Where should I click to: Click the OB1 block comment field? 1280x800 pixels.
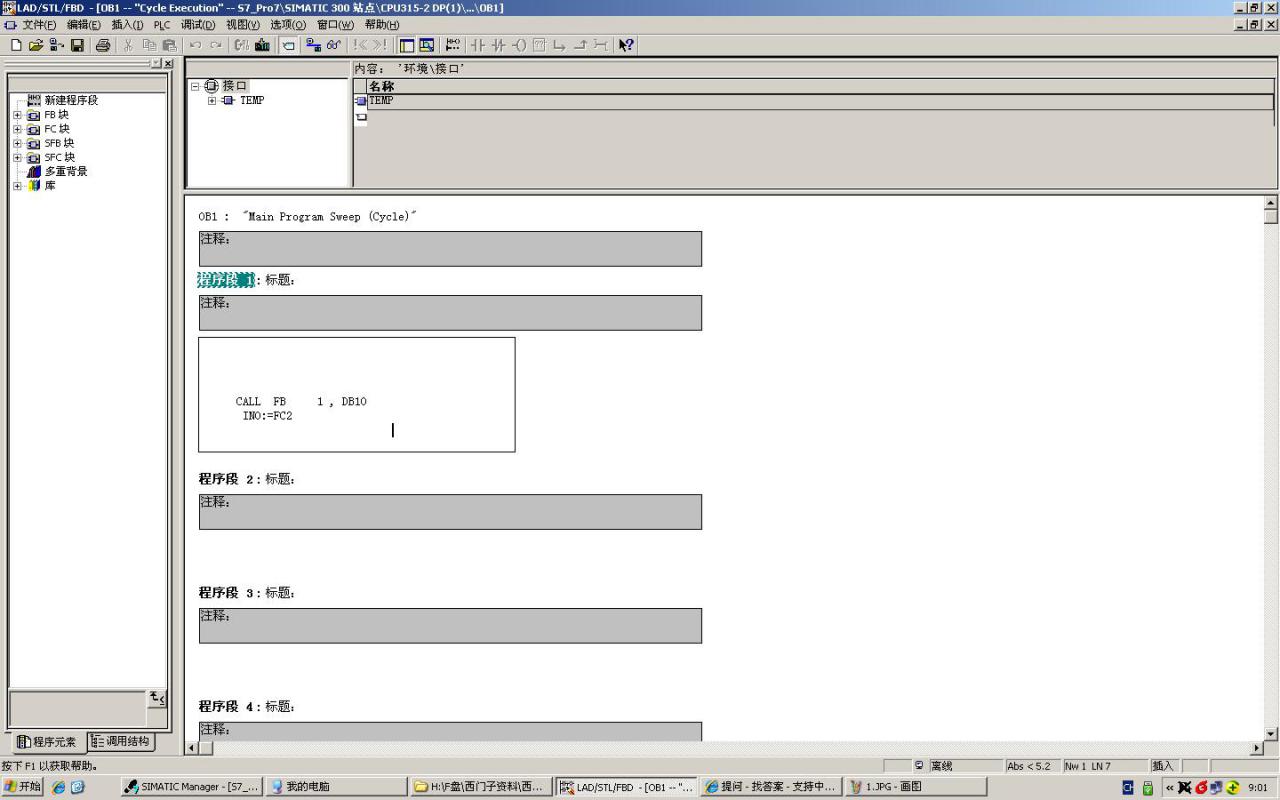[450, 249]
